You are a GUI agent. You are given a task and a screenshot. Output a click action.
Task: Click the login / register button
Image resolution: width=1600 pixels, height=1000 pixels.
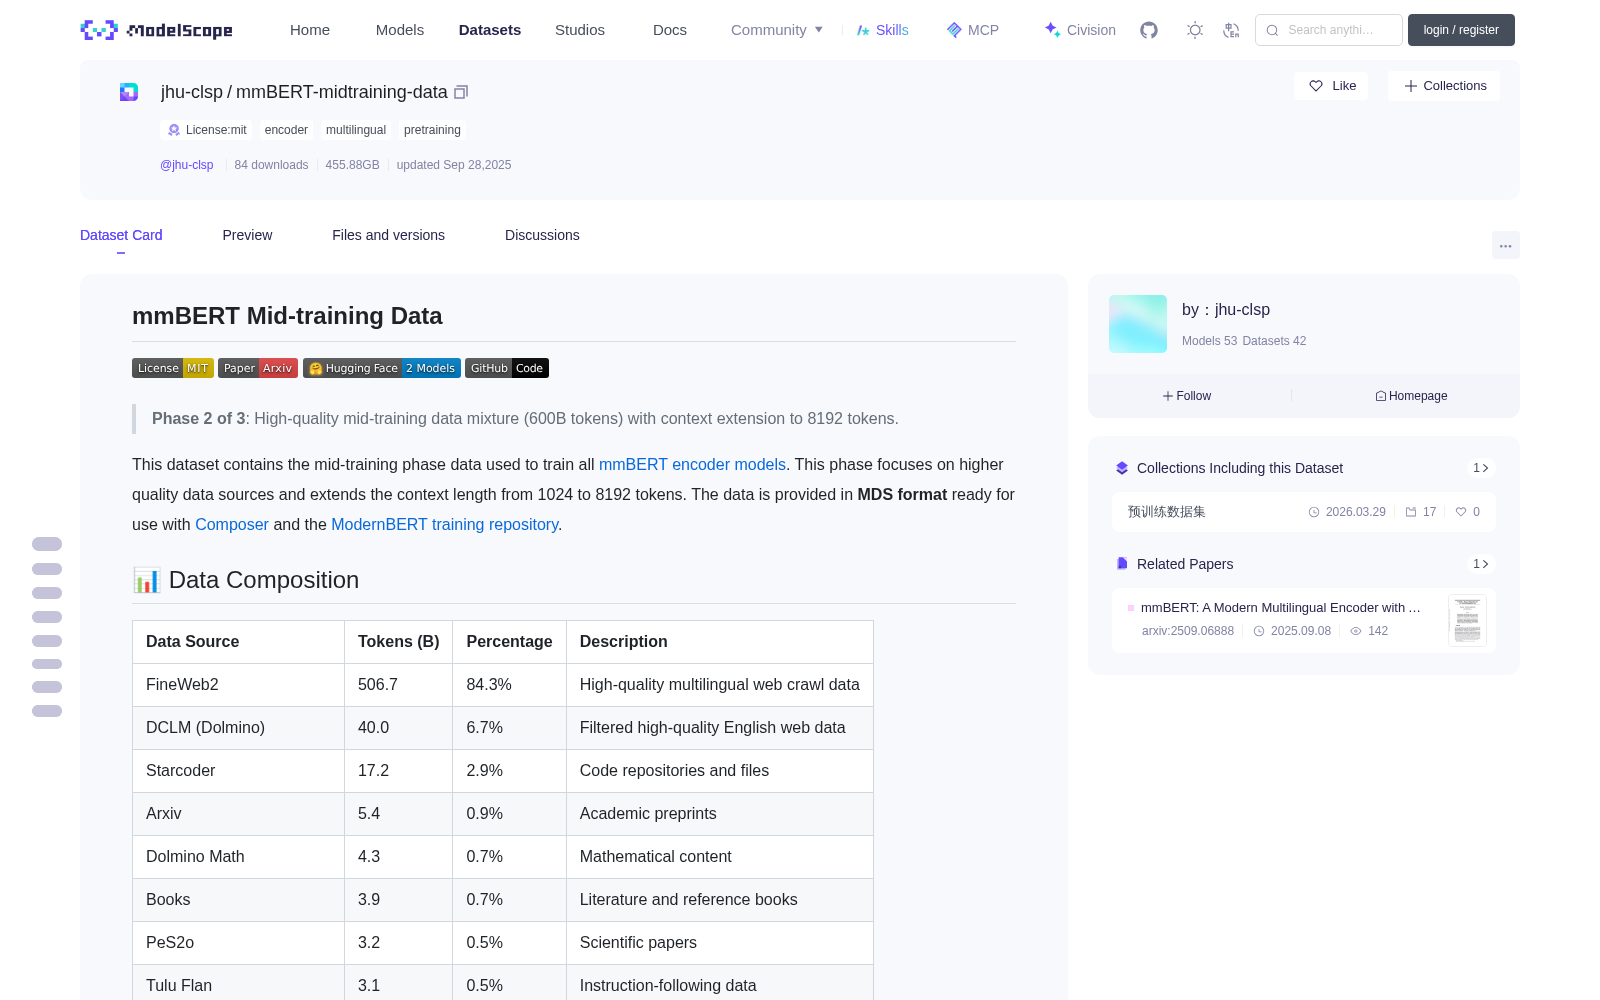click(x=1461, y=30)
